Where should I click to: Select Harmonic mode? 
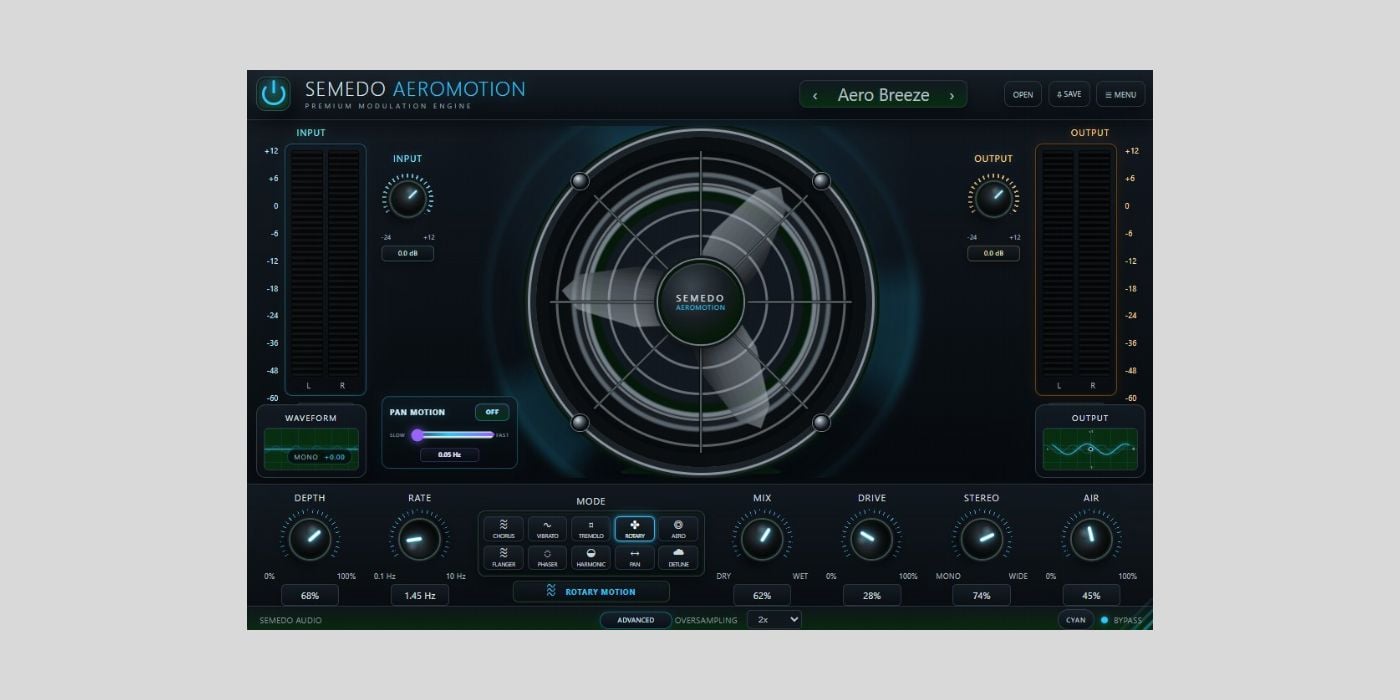(591, 558)
